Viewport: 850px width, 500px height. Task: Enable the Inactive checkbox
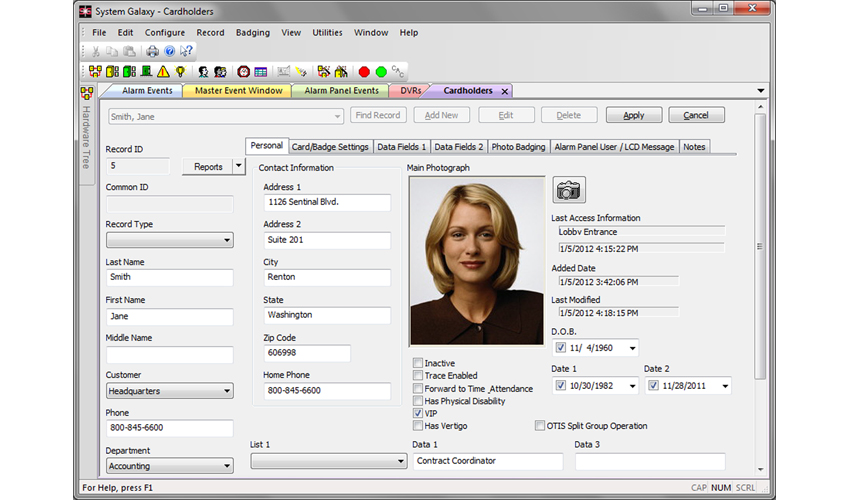tap(418, 363)
